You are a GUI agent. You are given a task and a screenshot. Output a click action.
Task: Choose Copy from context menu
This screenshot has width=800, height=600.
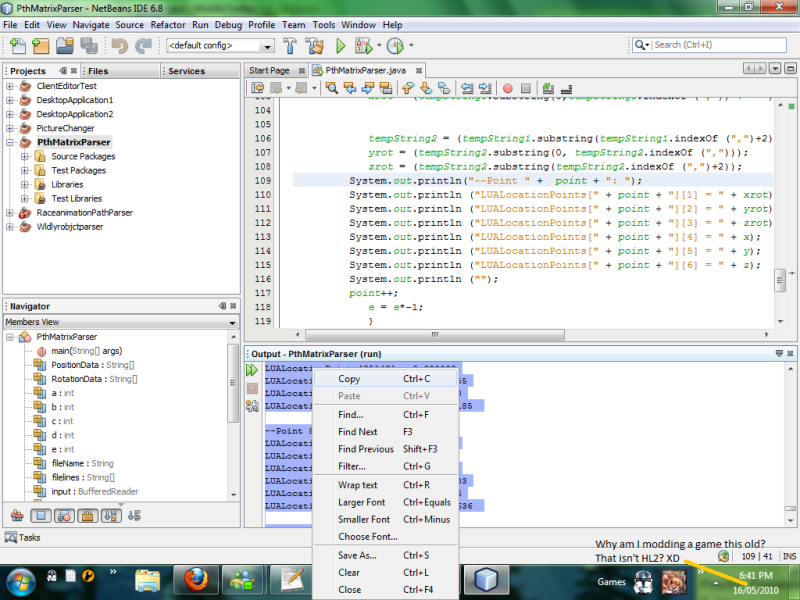click(x=385, y=379)
